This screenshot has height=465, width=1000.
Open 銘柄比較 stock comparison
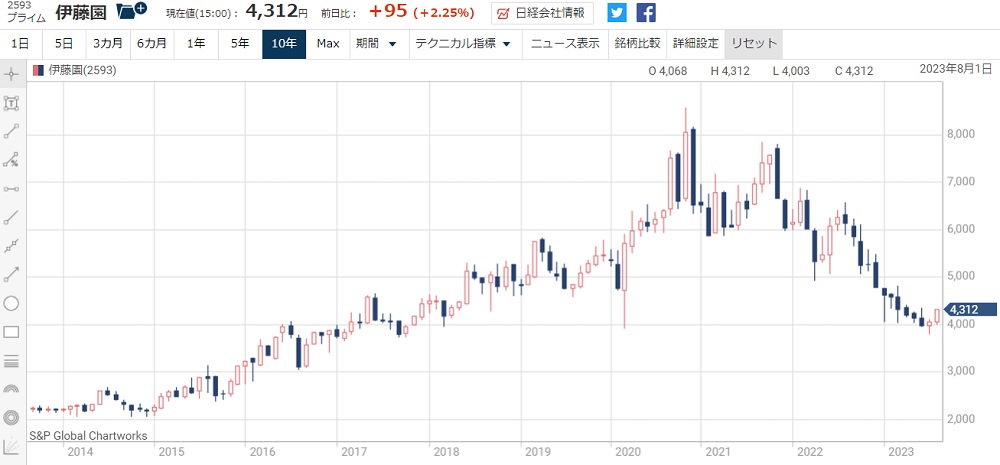[637, 43]
